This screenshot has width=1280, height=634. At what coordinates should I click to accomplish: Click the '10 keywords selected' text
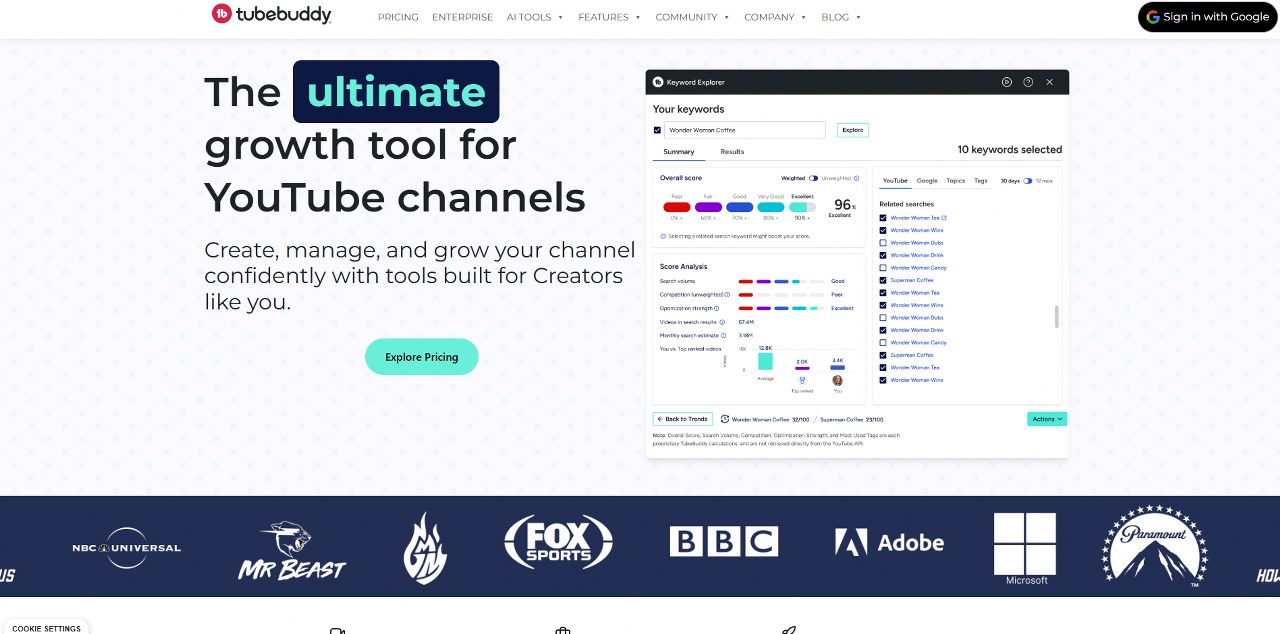tap(1010, 150)
